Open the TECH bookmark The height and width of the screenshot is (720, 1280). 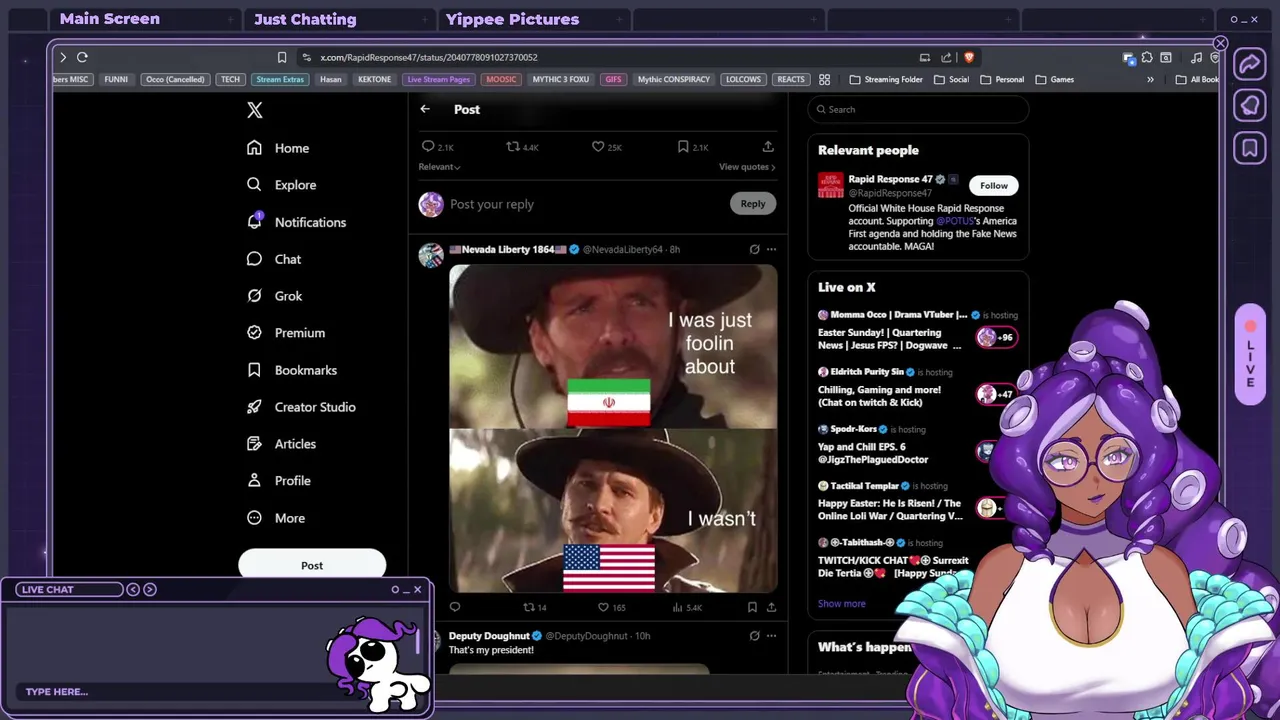tap(230, 79)
